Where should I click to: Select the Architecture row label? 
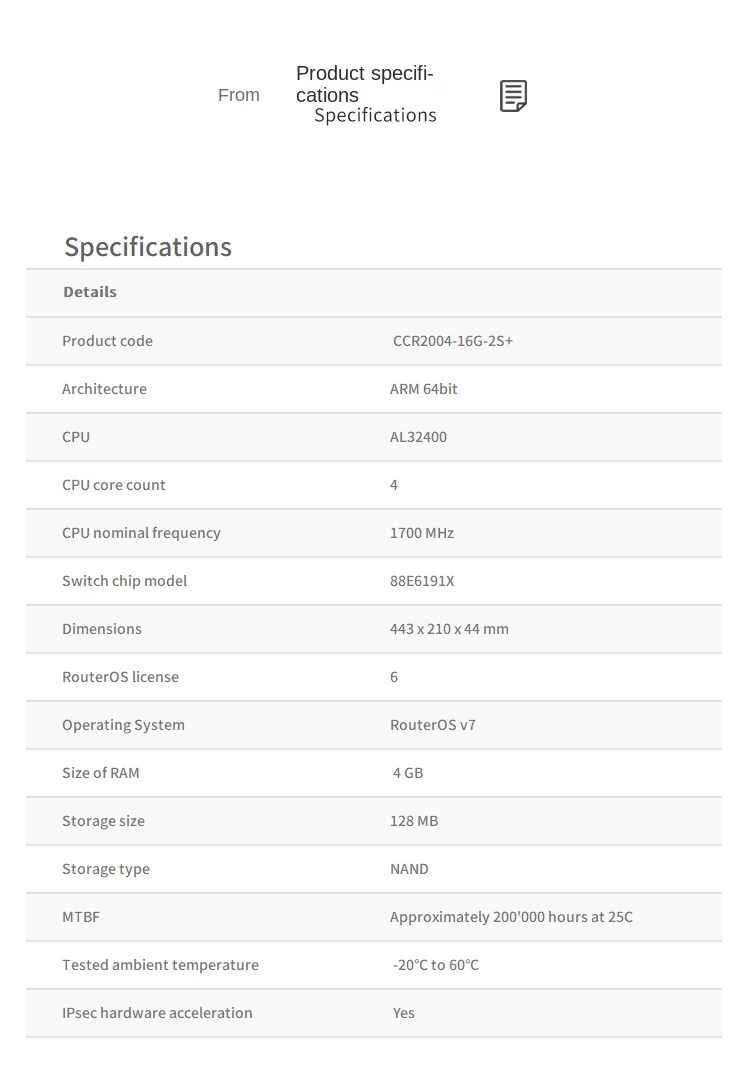tap(104, 389)
